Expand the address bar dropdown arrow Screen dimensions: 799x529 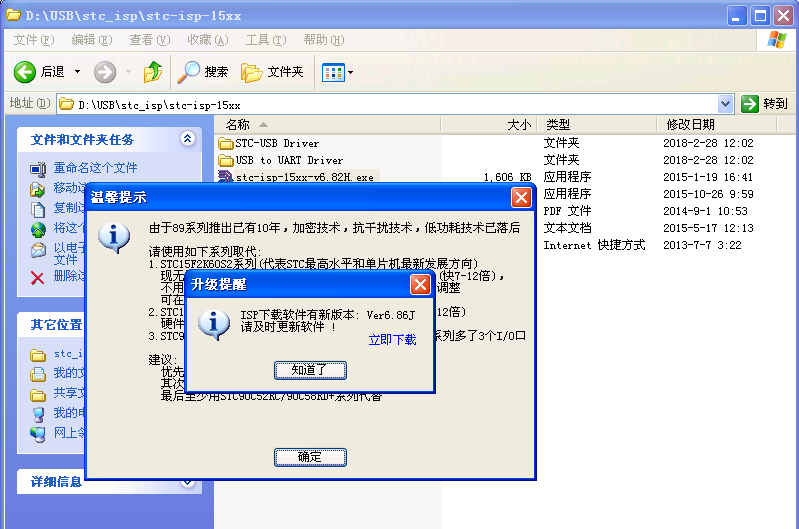[725, 104]
